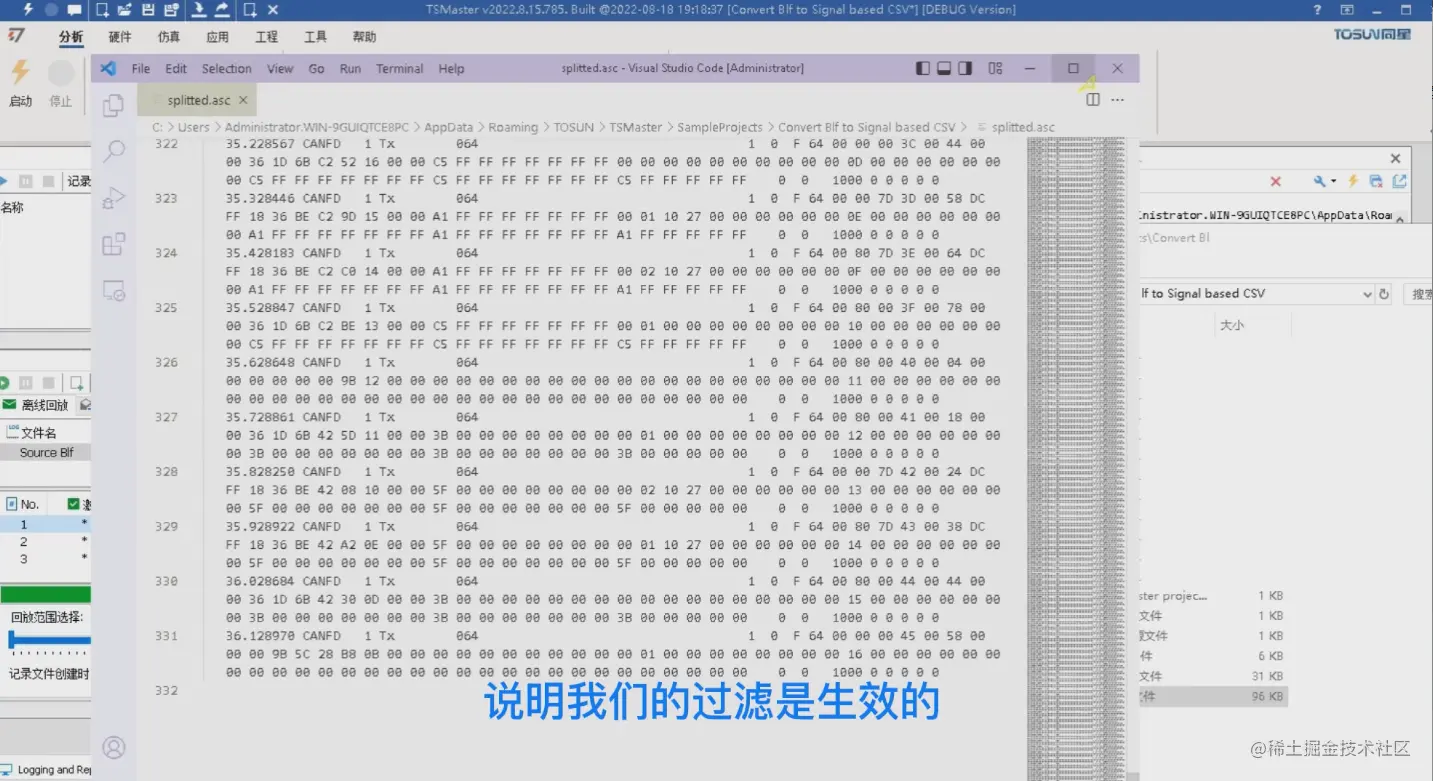Select the 离线回放 tab in TSMaster
This screenshot has width=1433, height=781.
coord(36,405)
